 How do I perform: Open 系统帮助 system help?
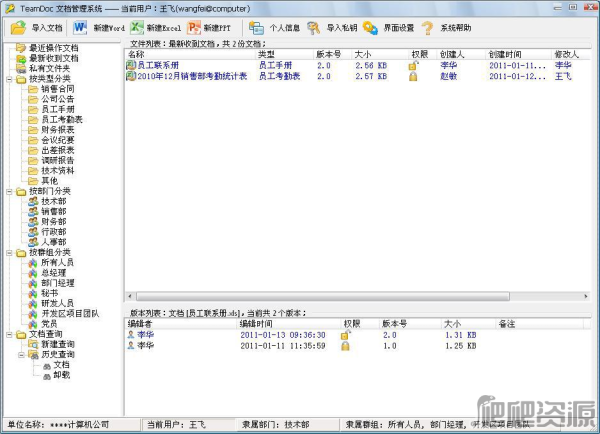(427, 28)
